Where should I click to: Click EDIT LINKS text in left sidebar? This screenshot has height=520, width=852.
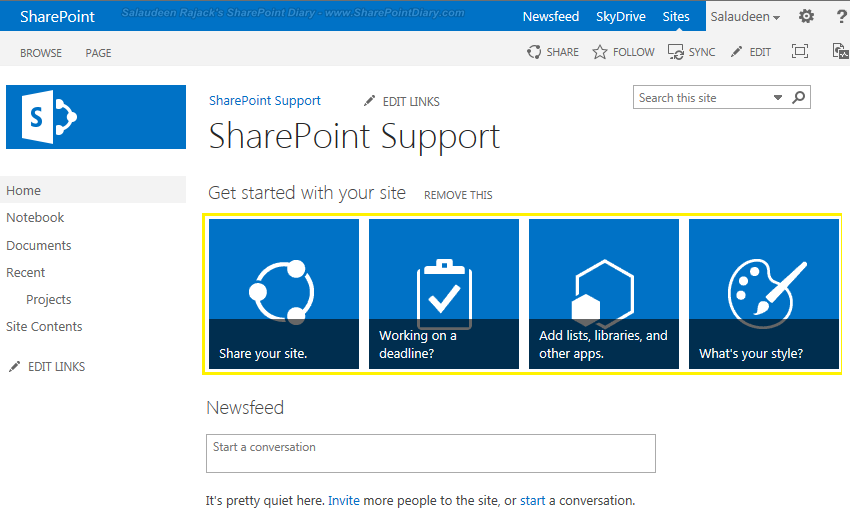[57, 367]
